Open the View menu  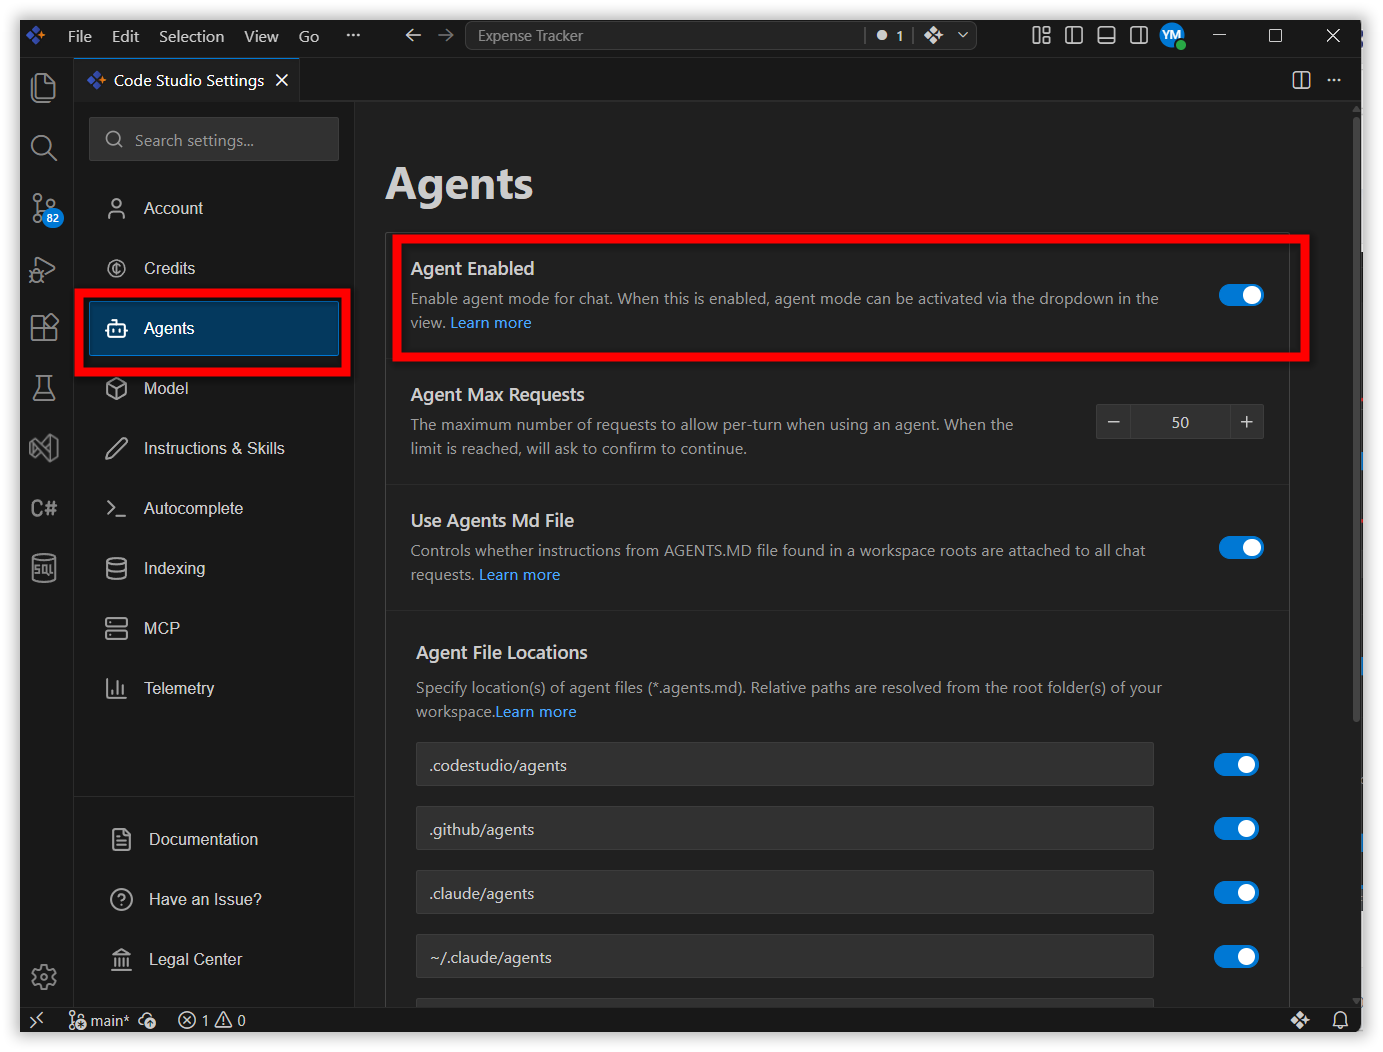[261, 36]
